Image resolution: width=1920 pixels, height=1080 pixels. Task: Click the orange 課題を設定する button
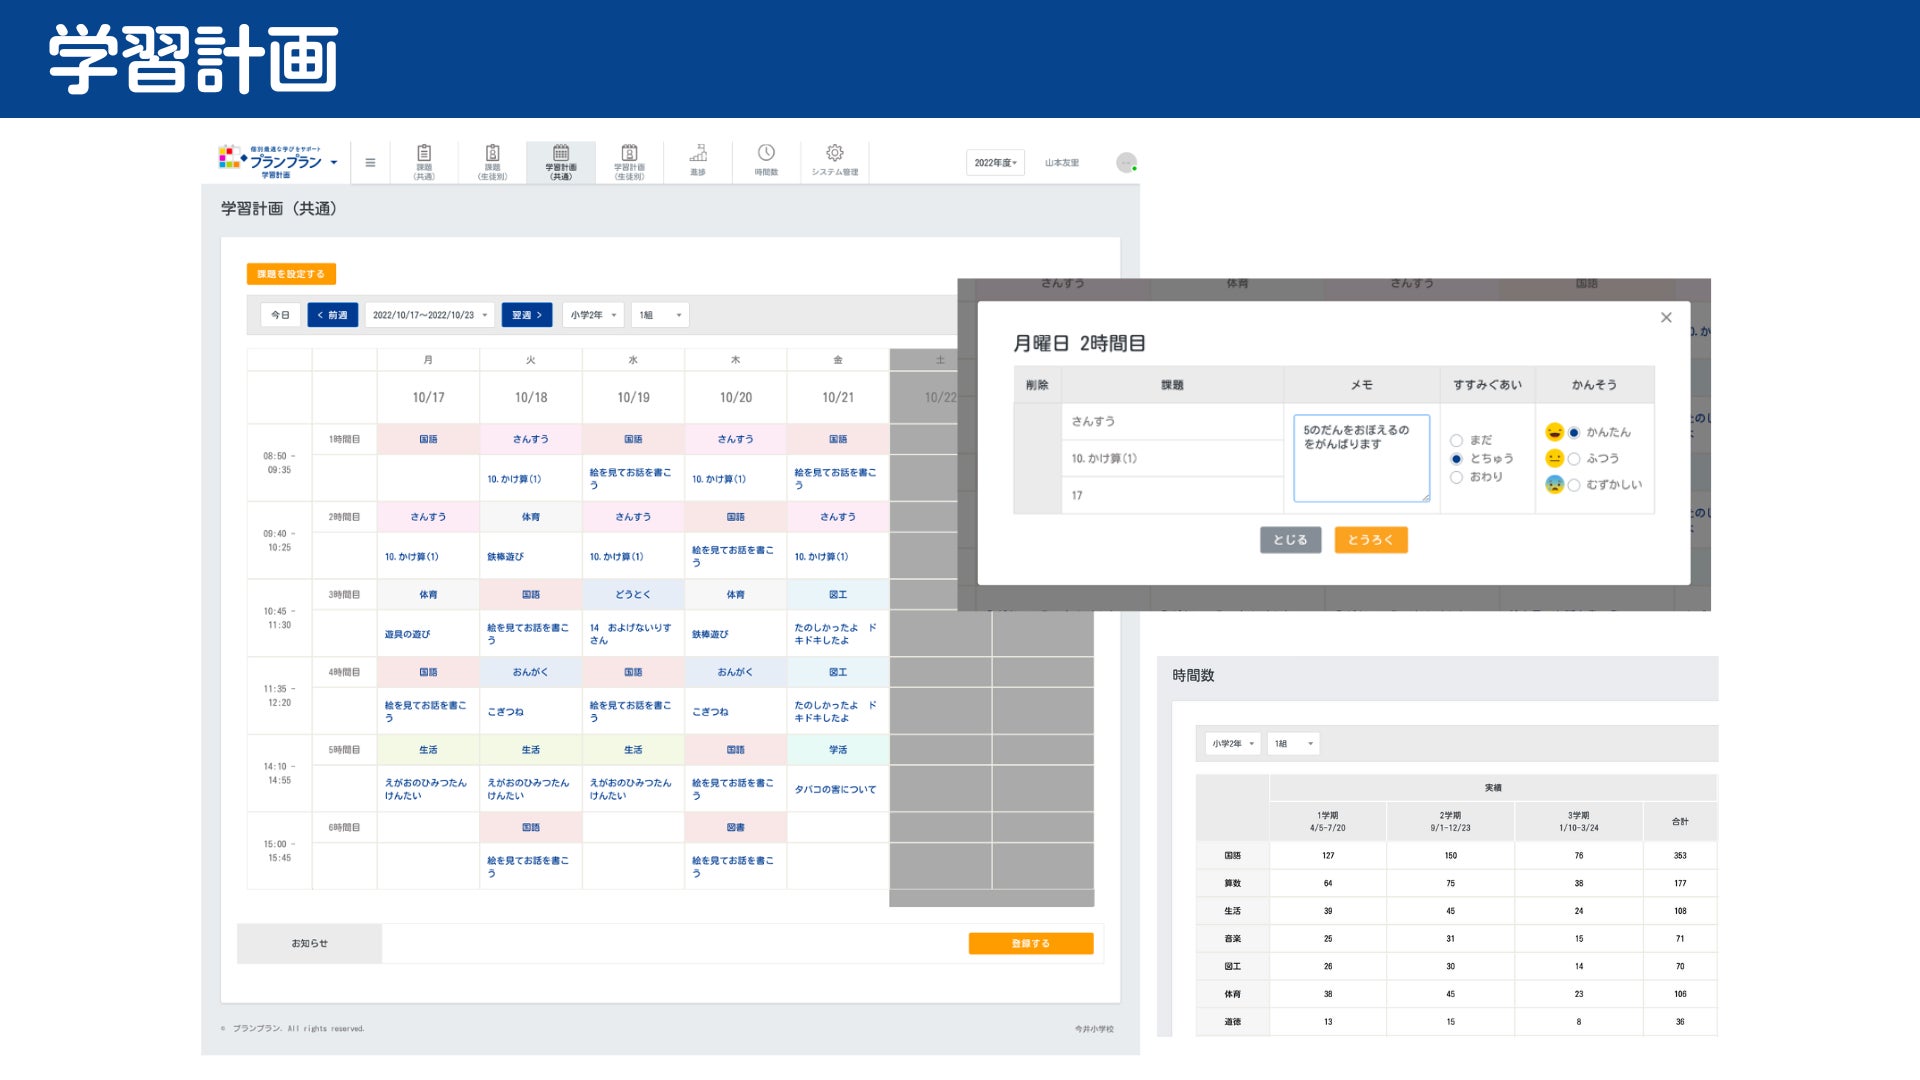[291, 273]
